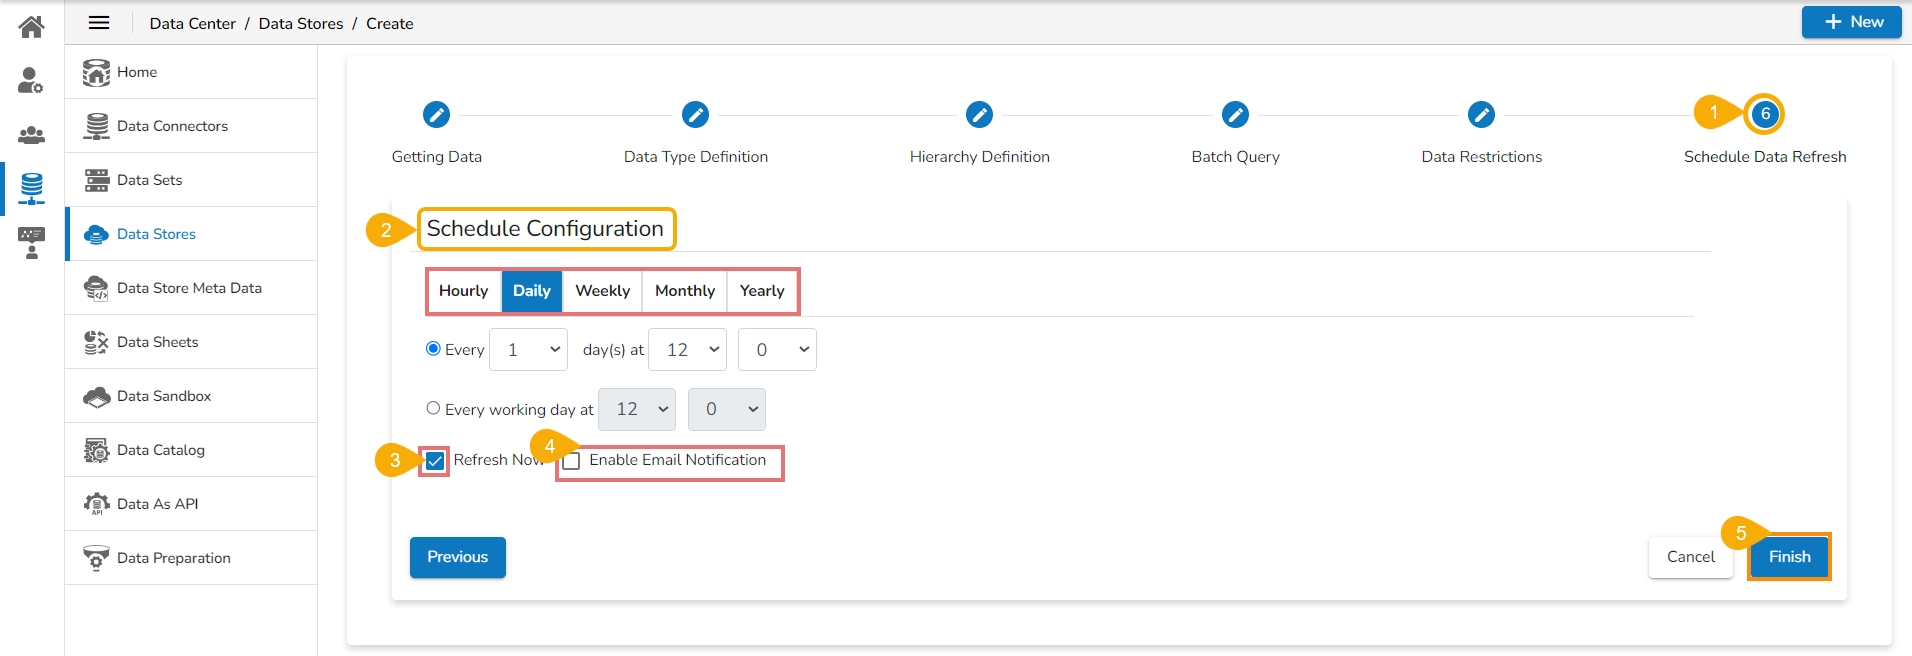Open the user settings icon in left rail
The height and width of the screenshot is (656, 1912).
point(31,80)
